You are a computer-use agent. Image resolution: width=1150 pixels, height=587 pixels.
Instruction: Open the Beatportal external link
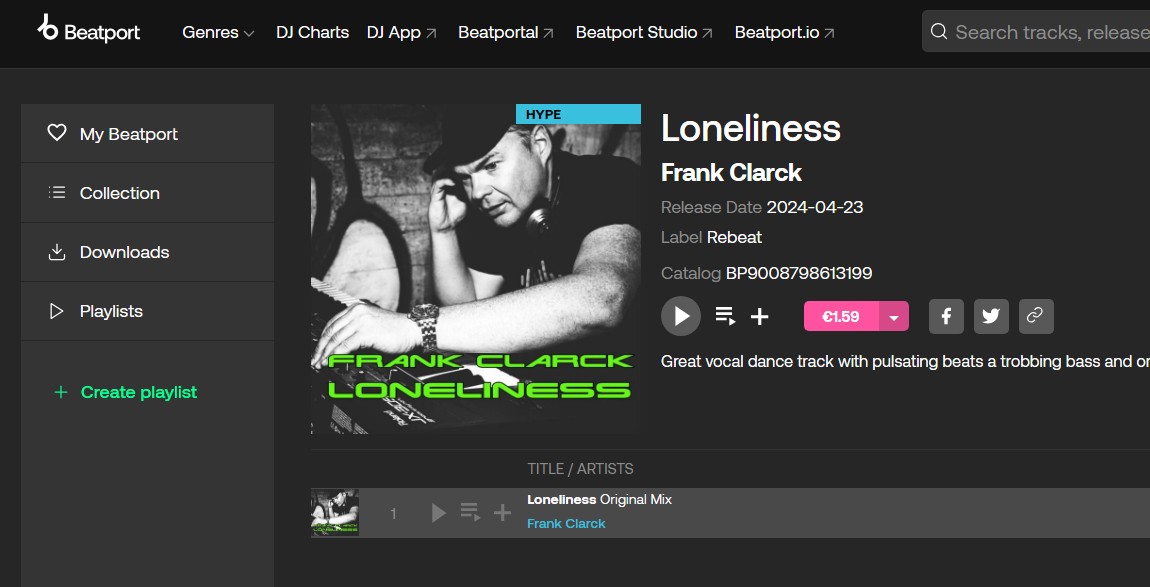coord(506,32)
